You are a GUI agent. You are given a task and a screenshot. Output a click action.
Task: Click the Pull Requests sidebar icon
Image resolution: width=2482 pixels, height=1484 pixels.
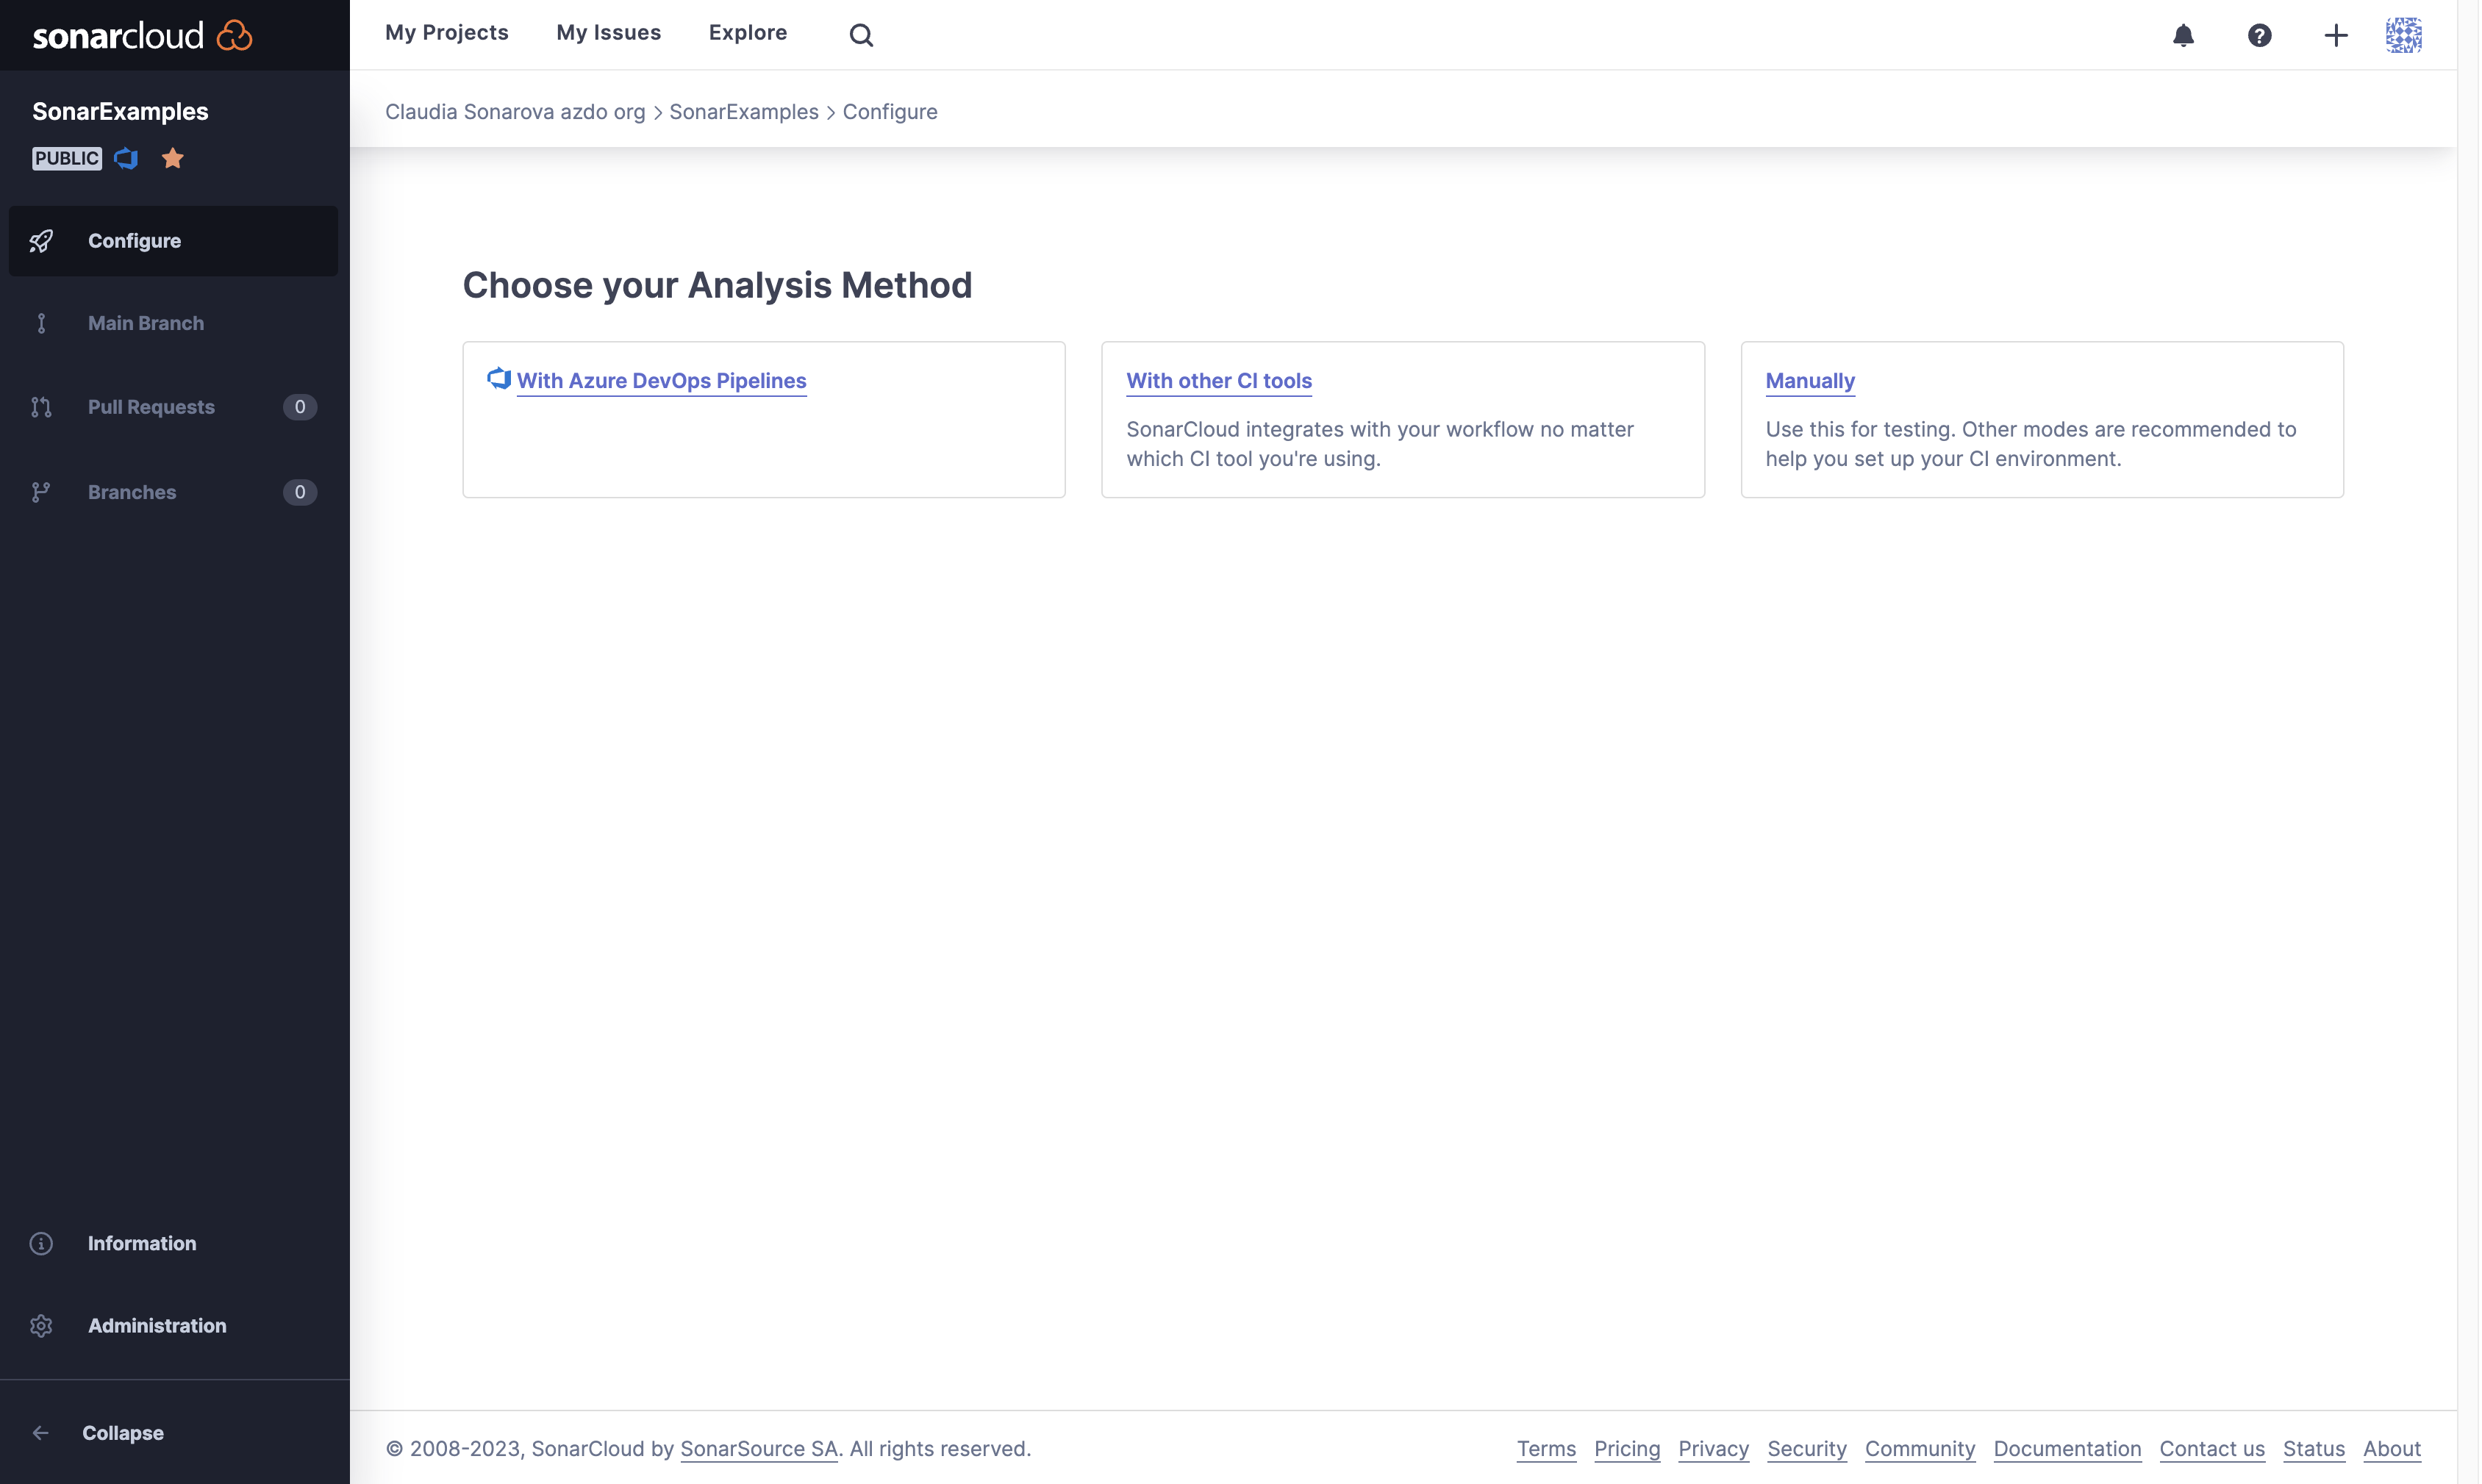pyautogui.click(x=41, y=407)
